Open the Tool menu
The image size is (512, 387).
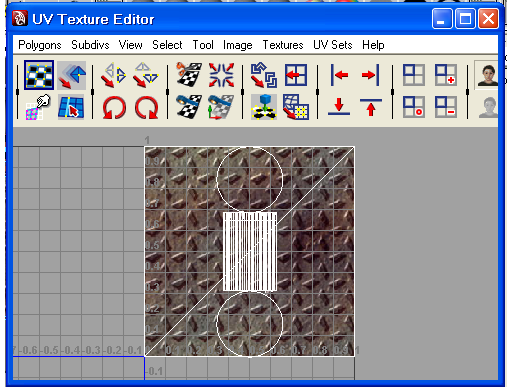203,45
